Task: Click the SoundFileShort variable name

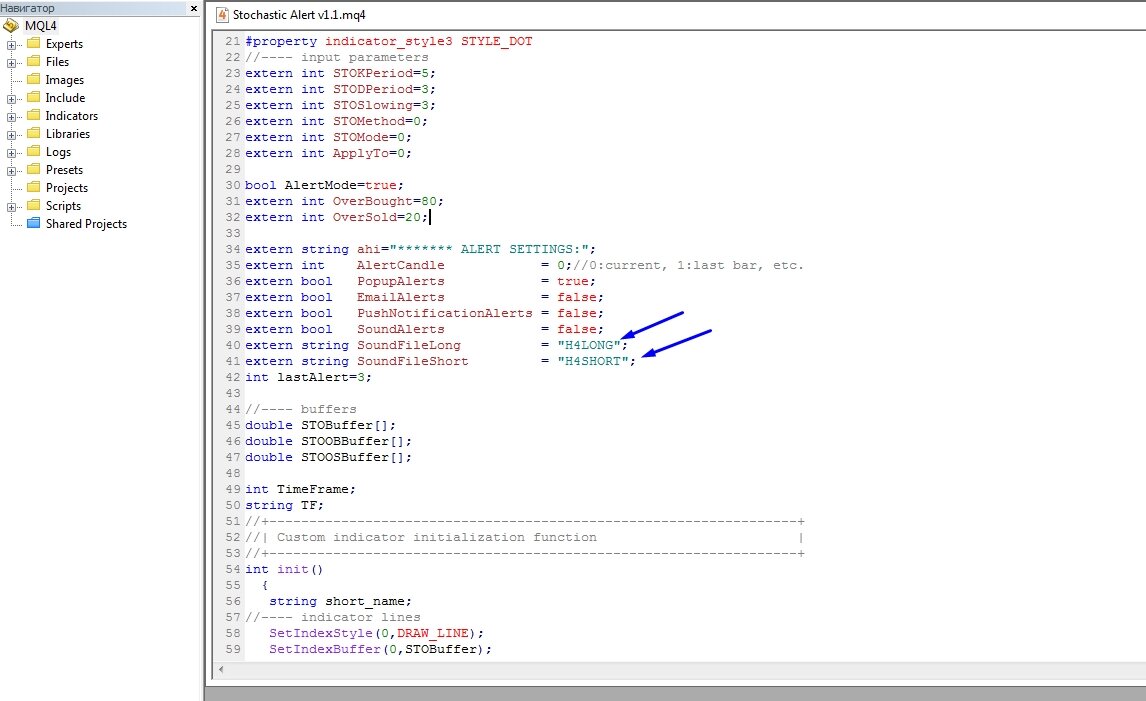Action: tap(412, 361)
